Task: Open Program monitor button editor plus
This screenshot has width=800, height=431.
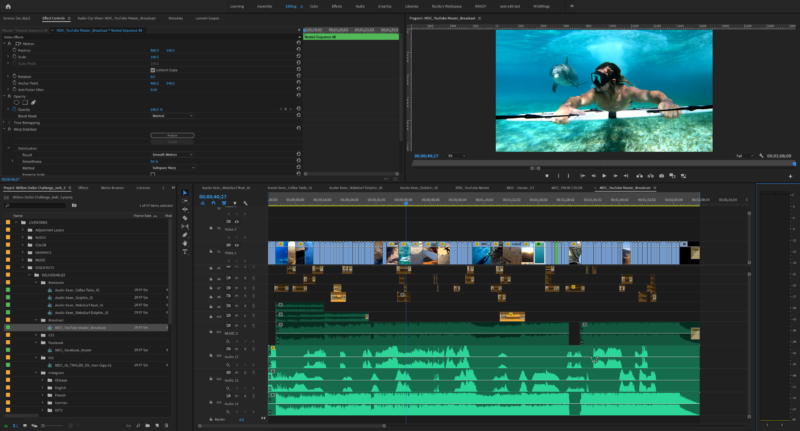Action: coord(790,176)
